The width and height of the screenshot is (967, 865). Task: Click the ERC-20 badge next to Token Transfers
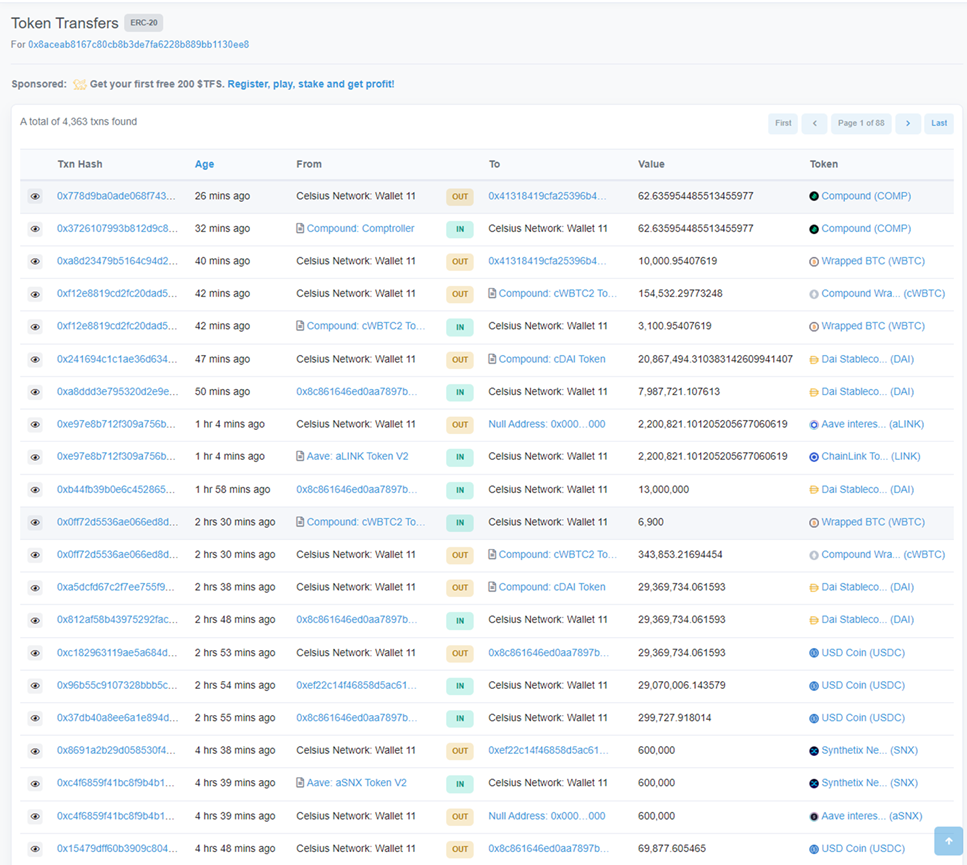[144, 23]
